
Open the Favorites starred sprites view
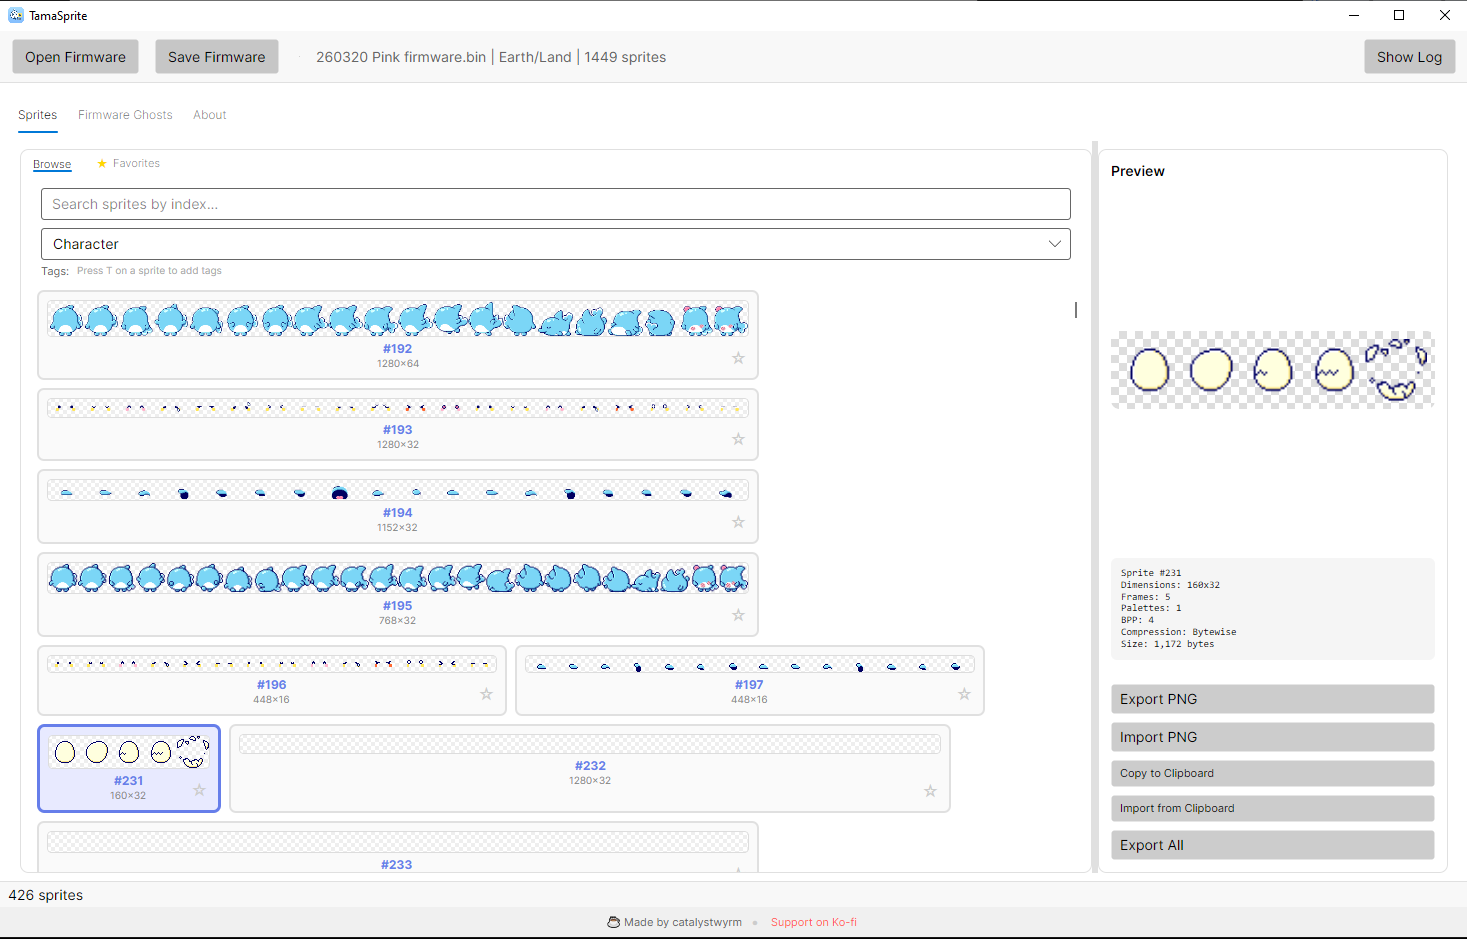(x=128, y=163)
